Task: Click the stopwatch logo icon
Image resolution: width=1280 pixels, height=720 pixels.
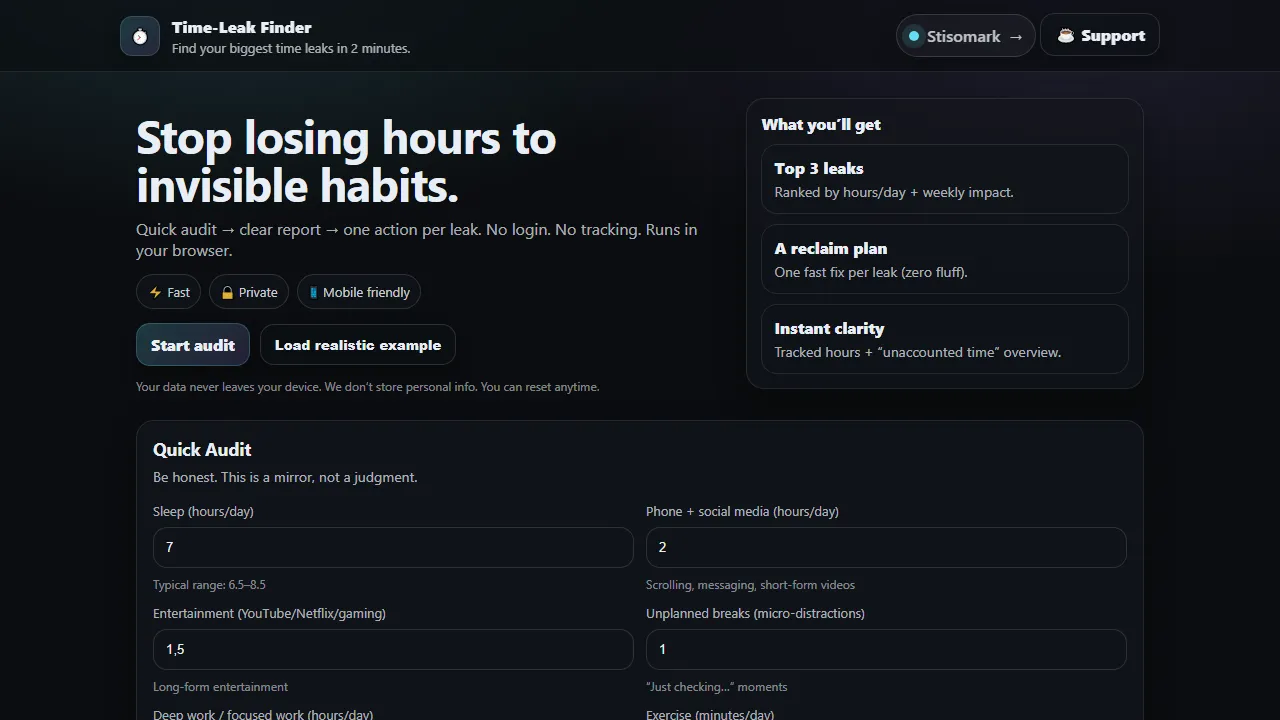Action: pyautogui.click(x=139, y=36)
